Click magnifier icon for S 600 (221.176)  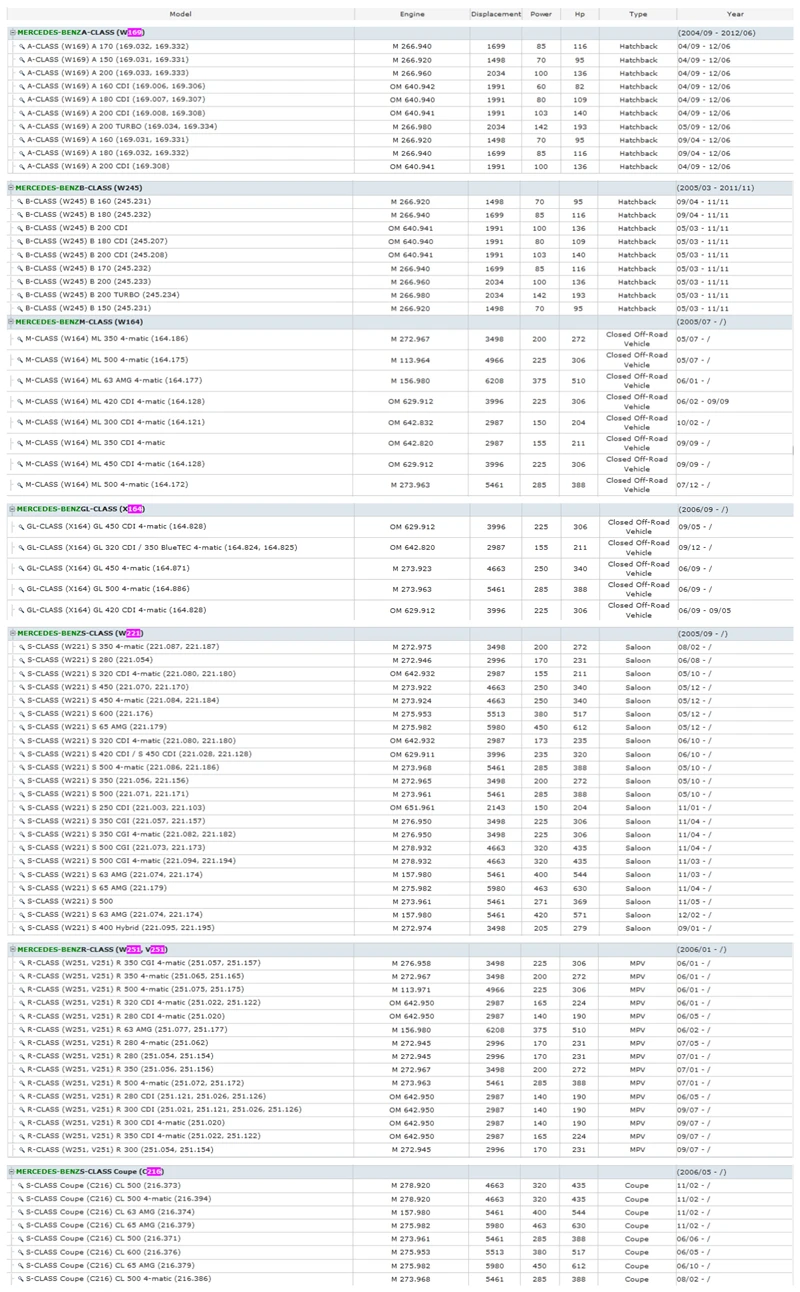(21, 713)
